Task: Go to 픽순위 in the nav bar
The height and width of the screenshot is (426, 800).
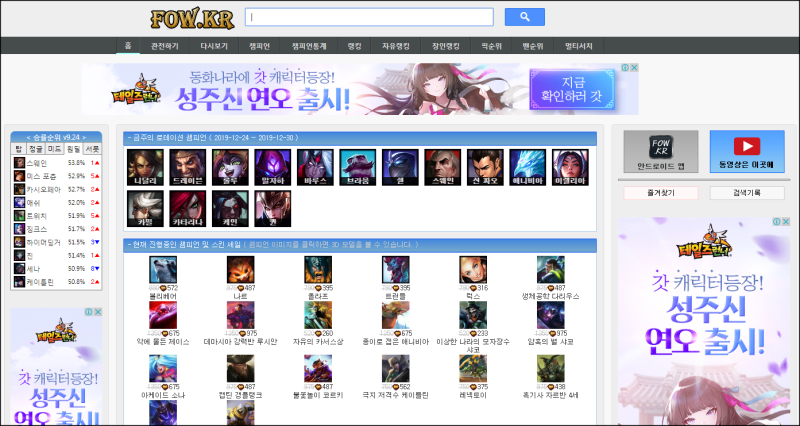Action: 491,46
